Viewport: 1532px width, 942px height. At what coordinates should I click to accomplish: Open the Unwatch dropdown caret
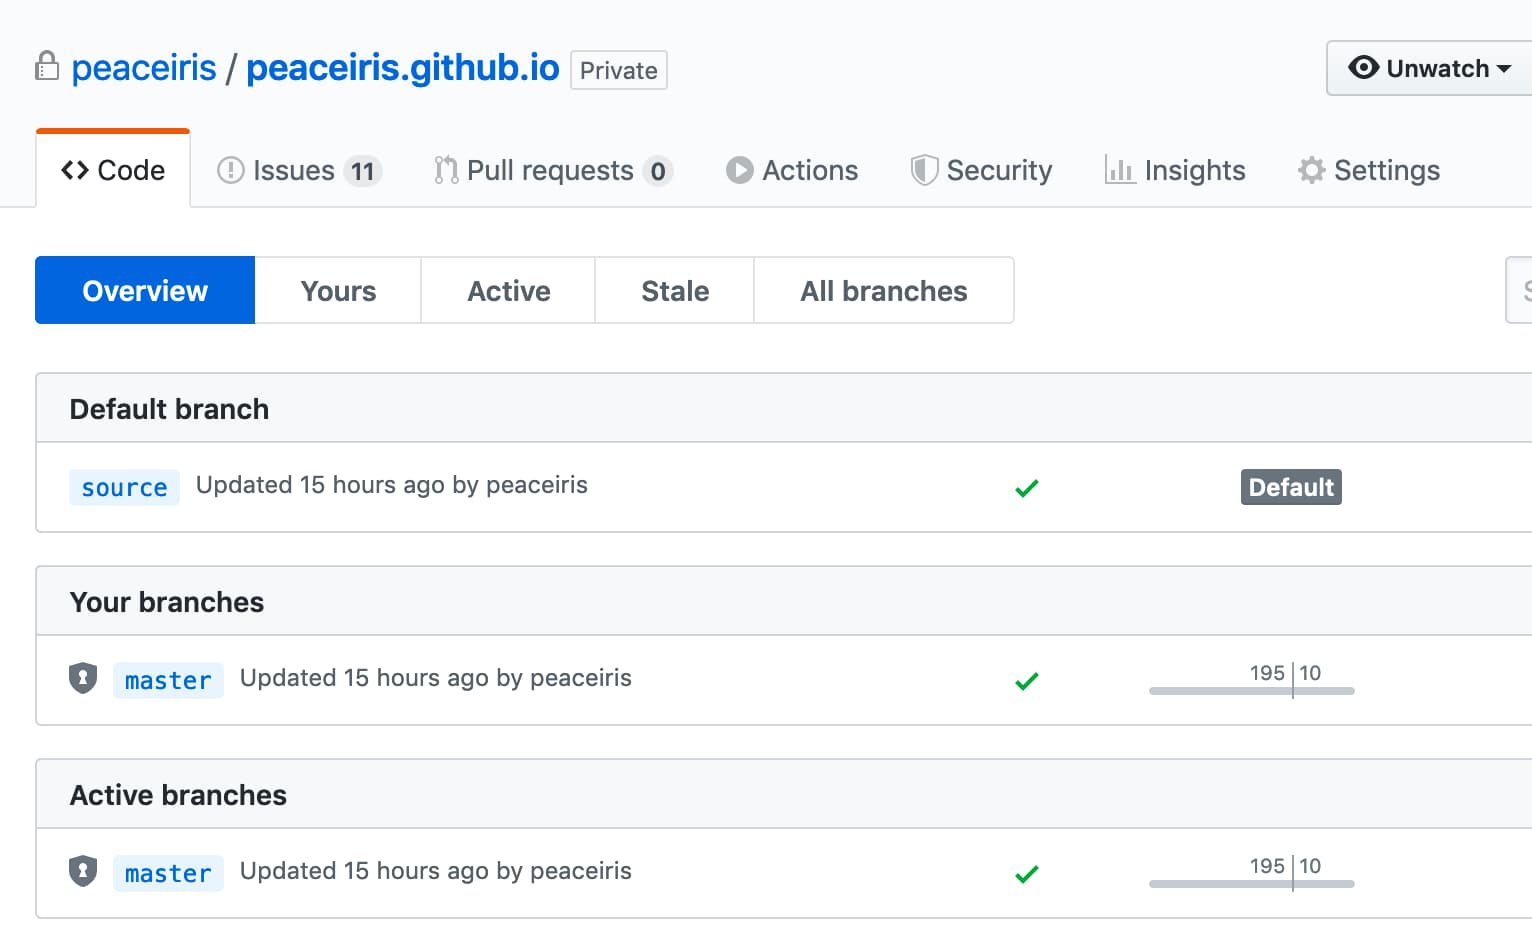click(x=1504, y=68)
